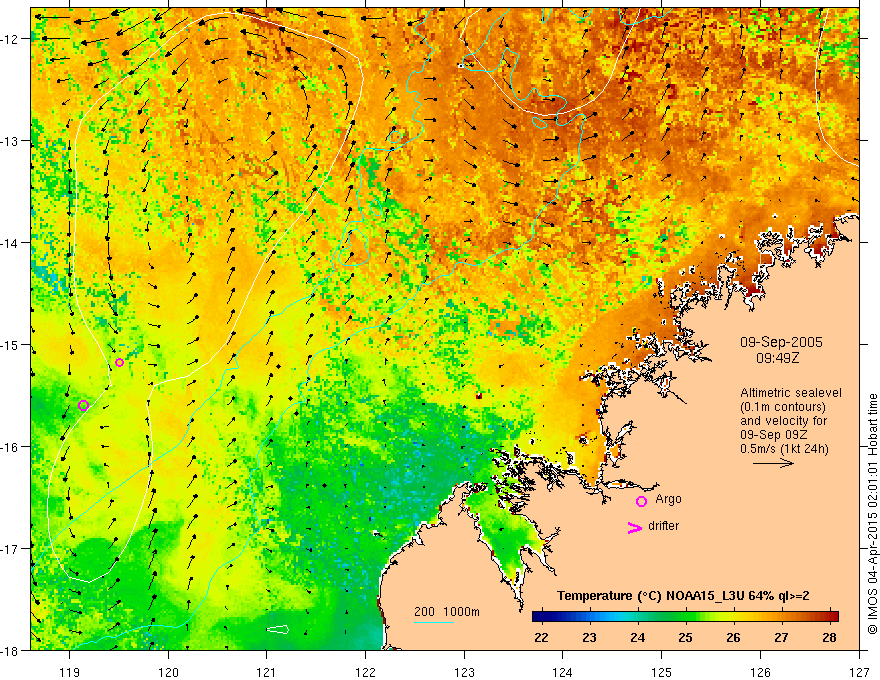880x680 pixels.
Task: Click the latitude axis label -17
Action: point(11,549)
